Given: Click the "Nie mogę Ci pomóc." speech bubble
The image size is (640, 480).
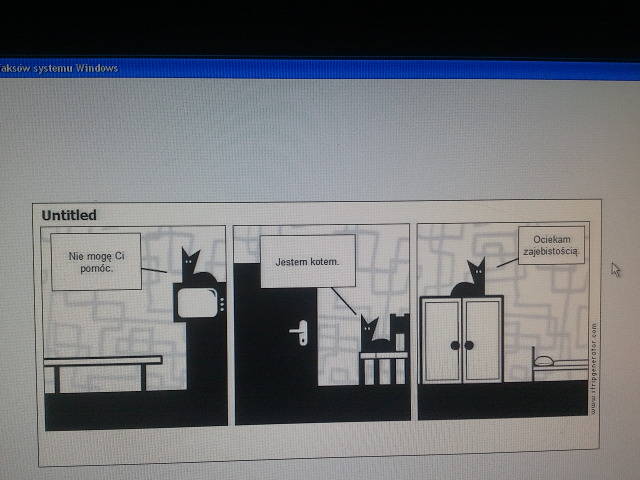Looking at the screenshot, I should tap(95, 262).
